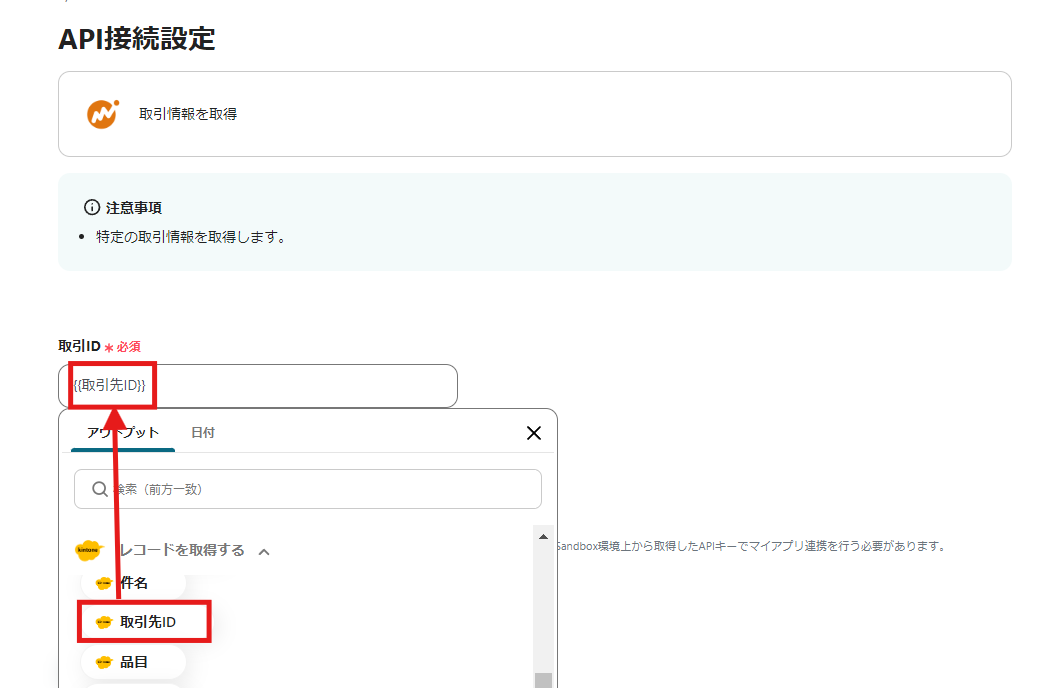The image size is (1043, 688).
Task: Switch to the アウトプット tab
Action: coord(124,432)
